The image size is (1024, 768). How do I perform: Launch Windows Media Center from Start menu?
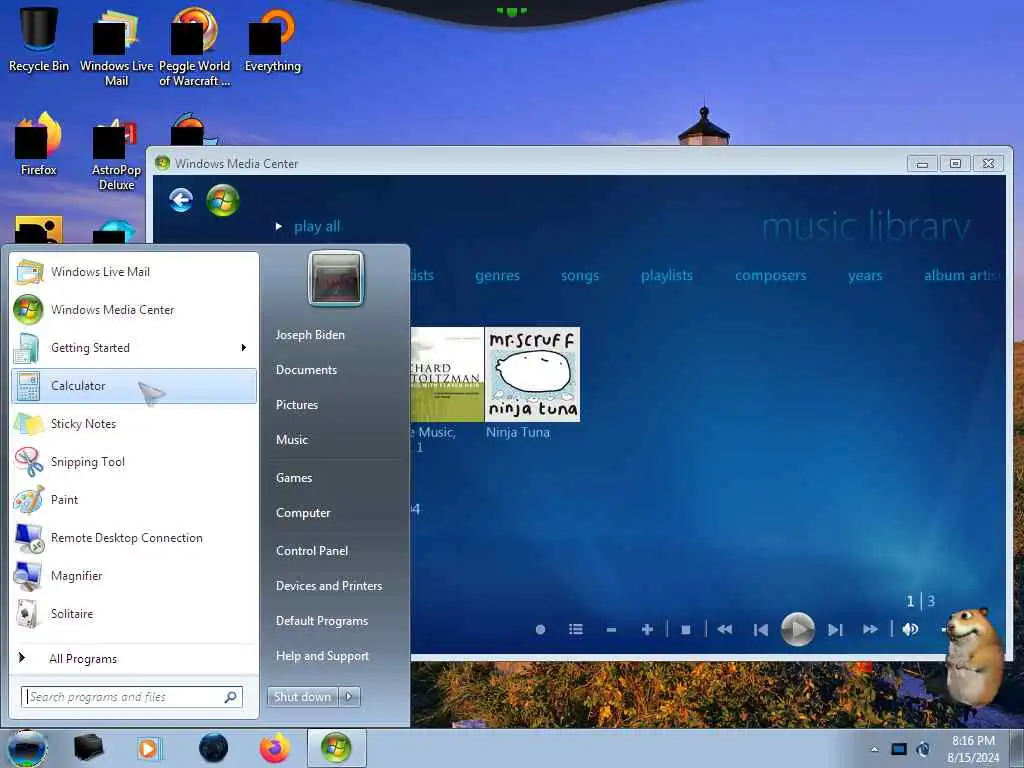(x=134, y=310)
